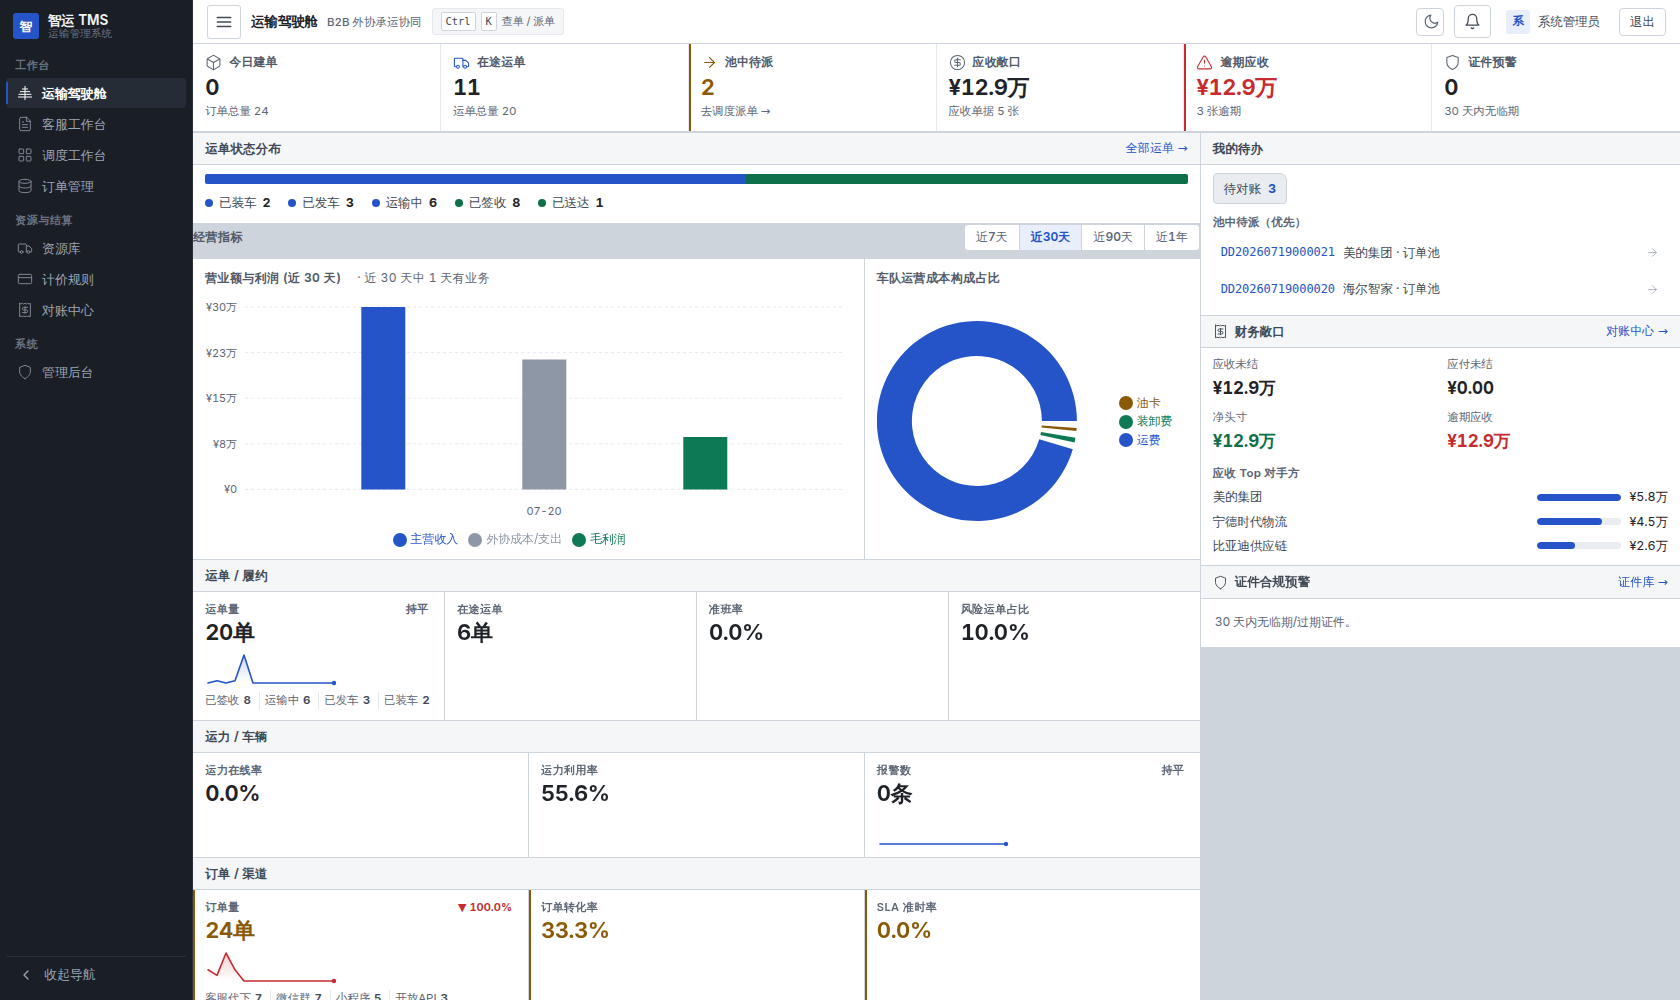
Task: Toggle the 油卡 legend on the donut chart
Action: tap(1140, 403)
